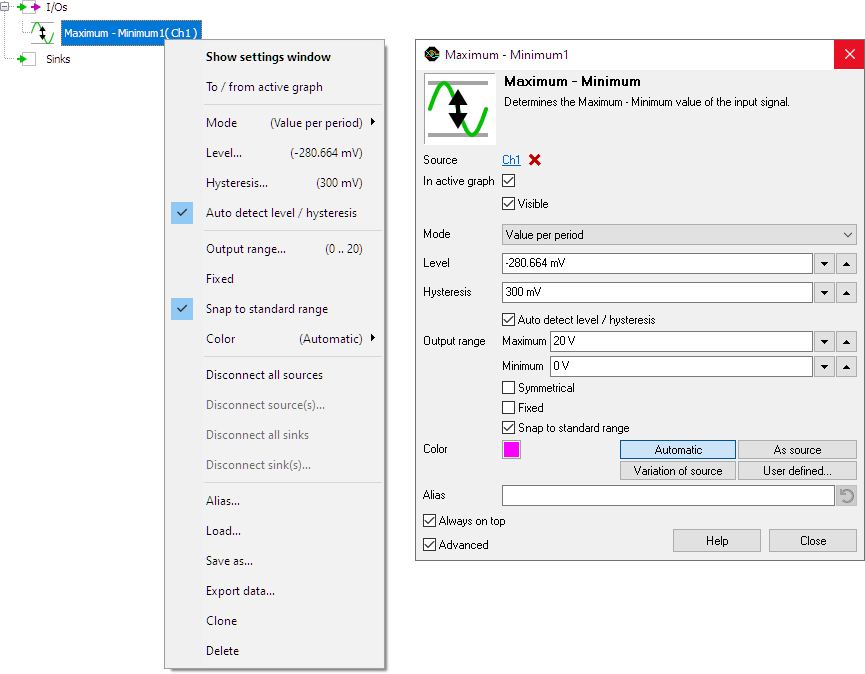Click the large Maximum - Minimum illustration image
Image resolution: width=865 pixels, height=674 pixels.
point(460,109)
